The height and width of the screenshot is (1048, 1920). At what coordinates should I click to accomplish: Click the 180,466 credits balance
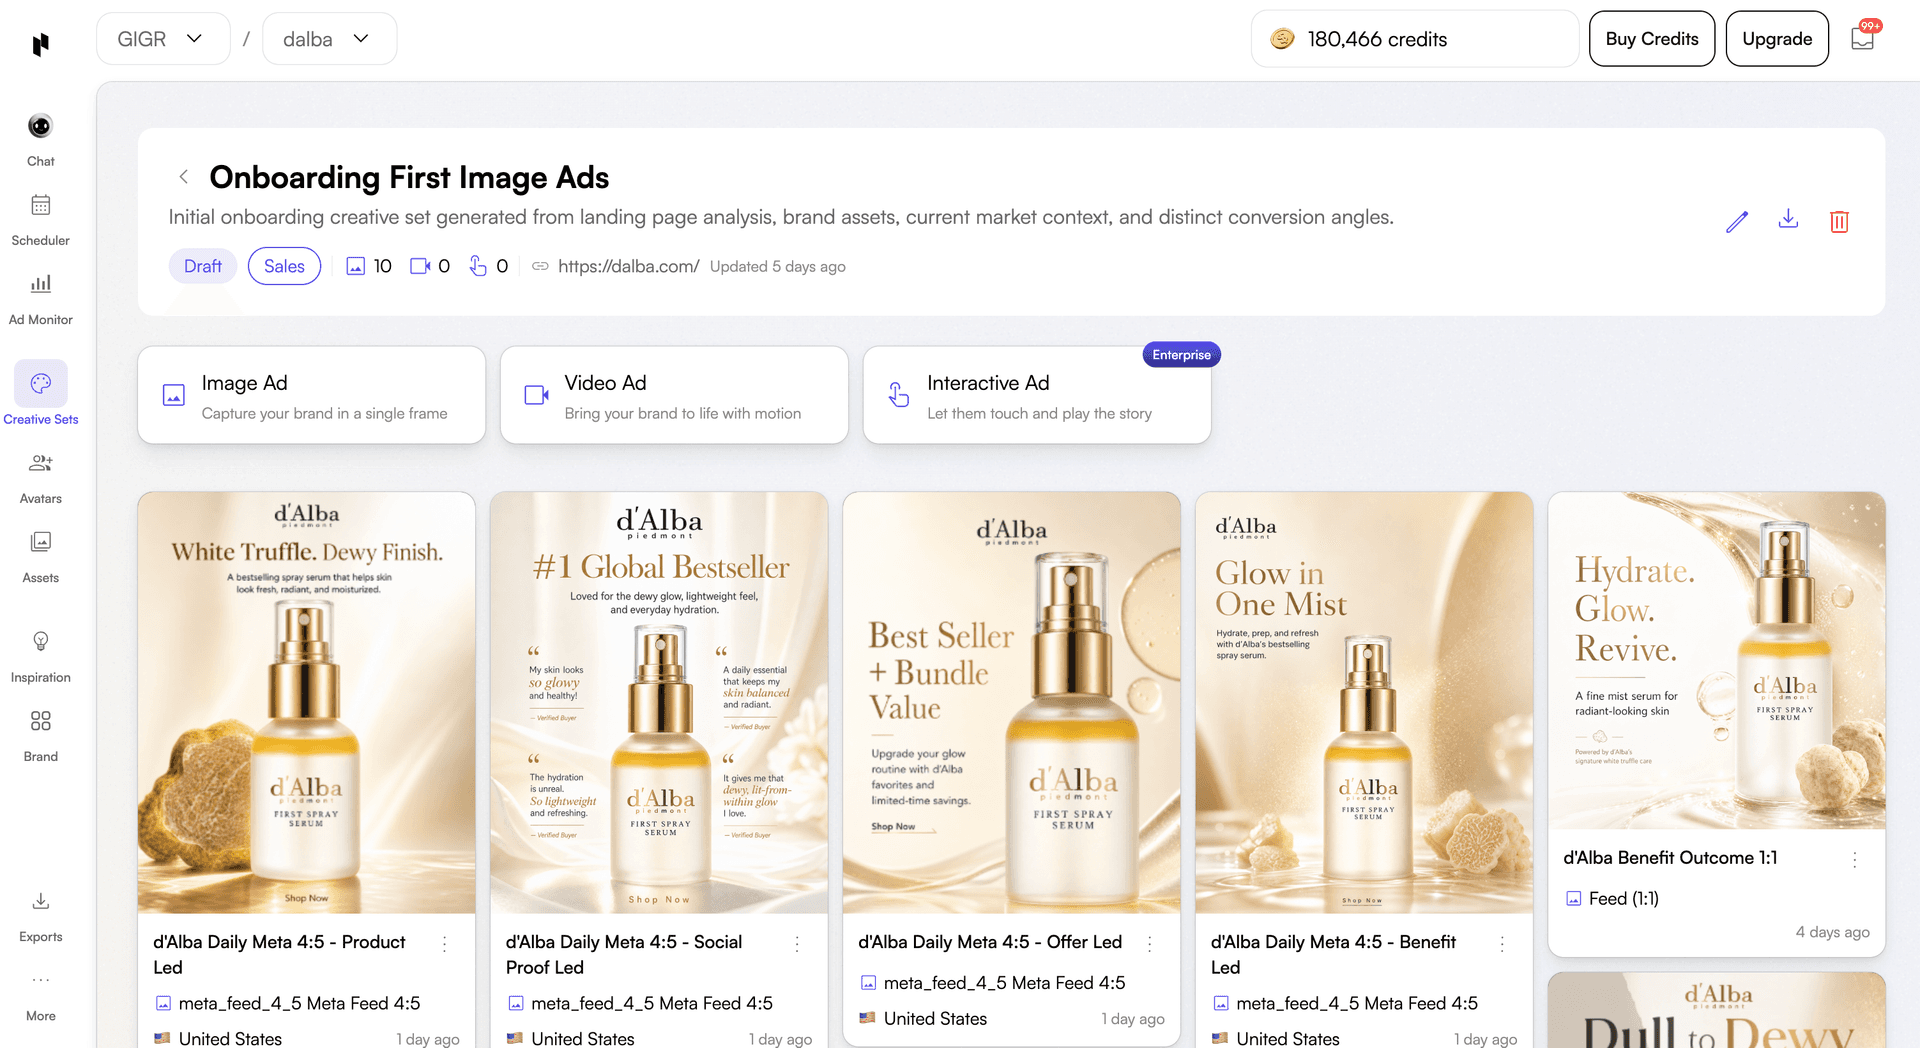pos(1415,39)
